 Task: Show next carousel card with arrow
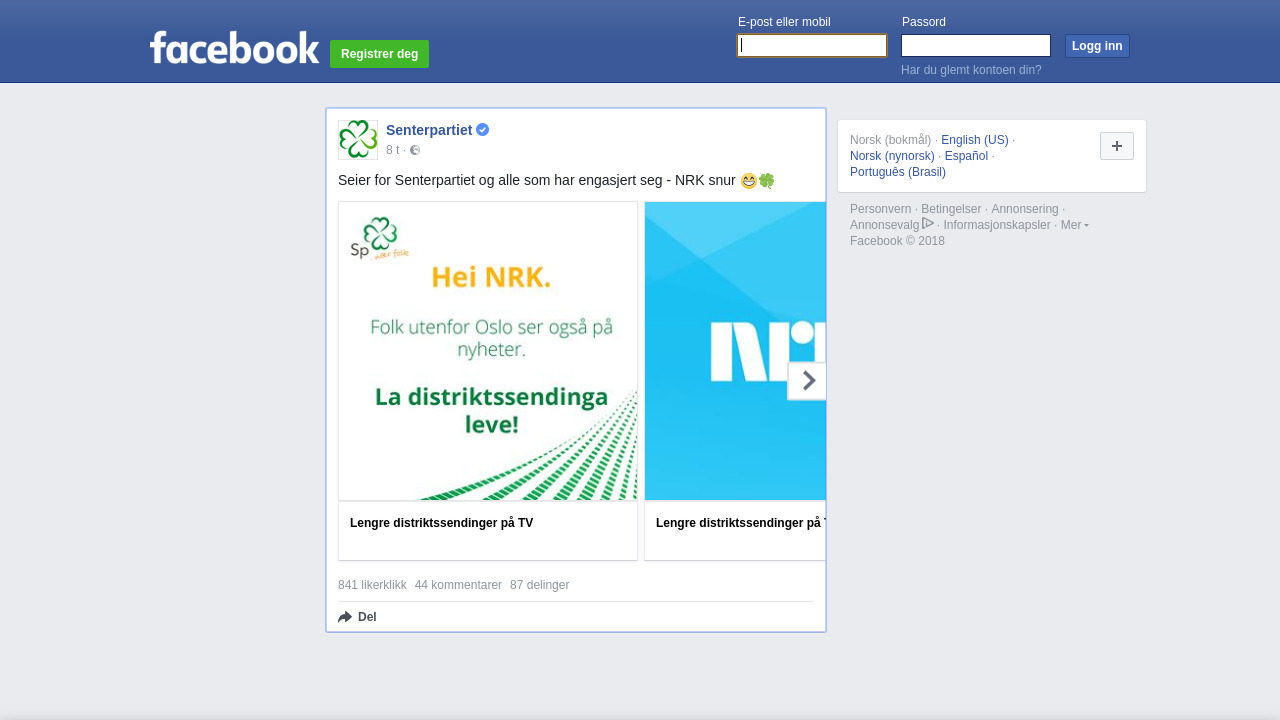point(808,381)
